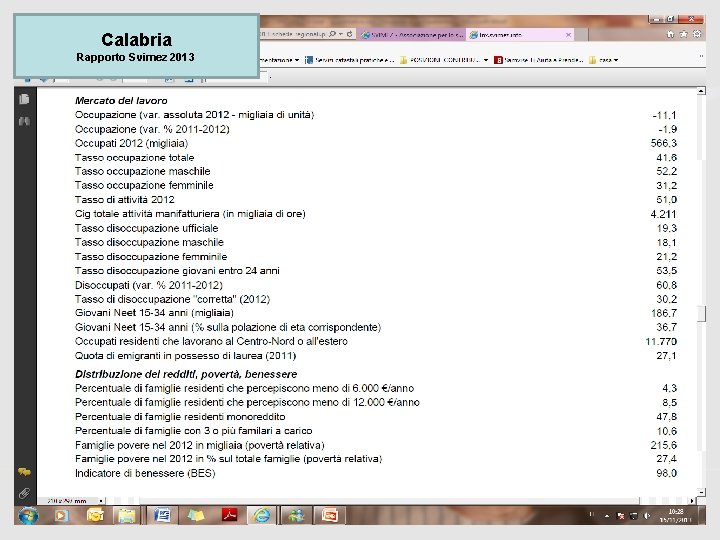Open the sticky notes taskbar icon
Screen dimensions: 720x540
tap(196, 516)
